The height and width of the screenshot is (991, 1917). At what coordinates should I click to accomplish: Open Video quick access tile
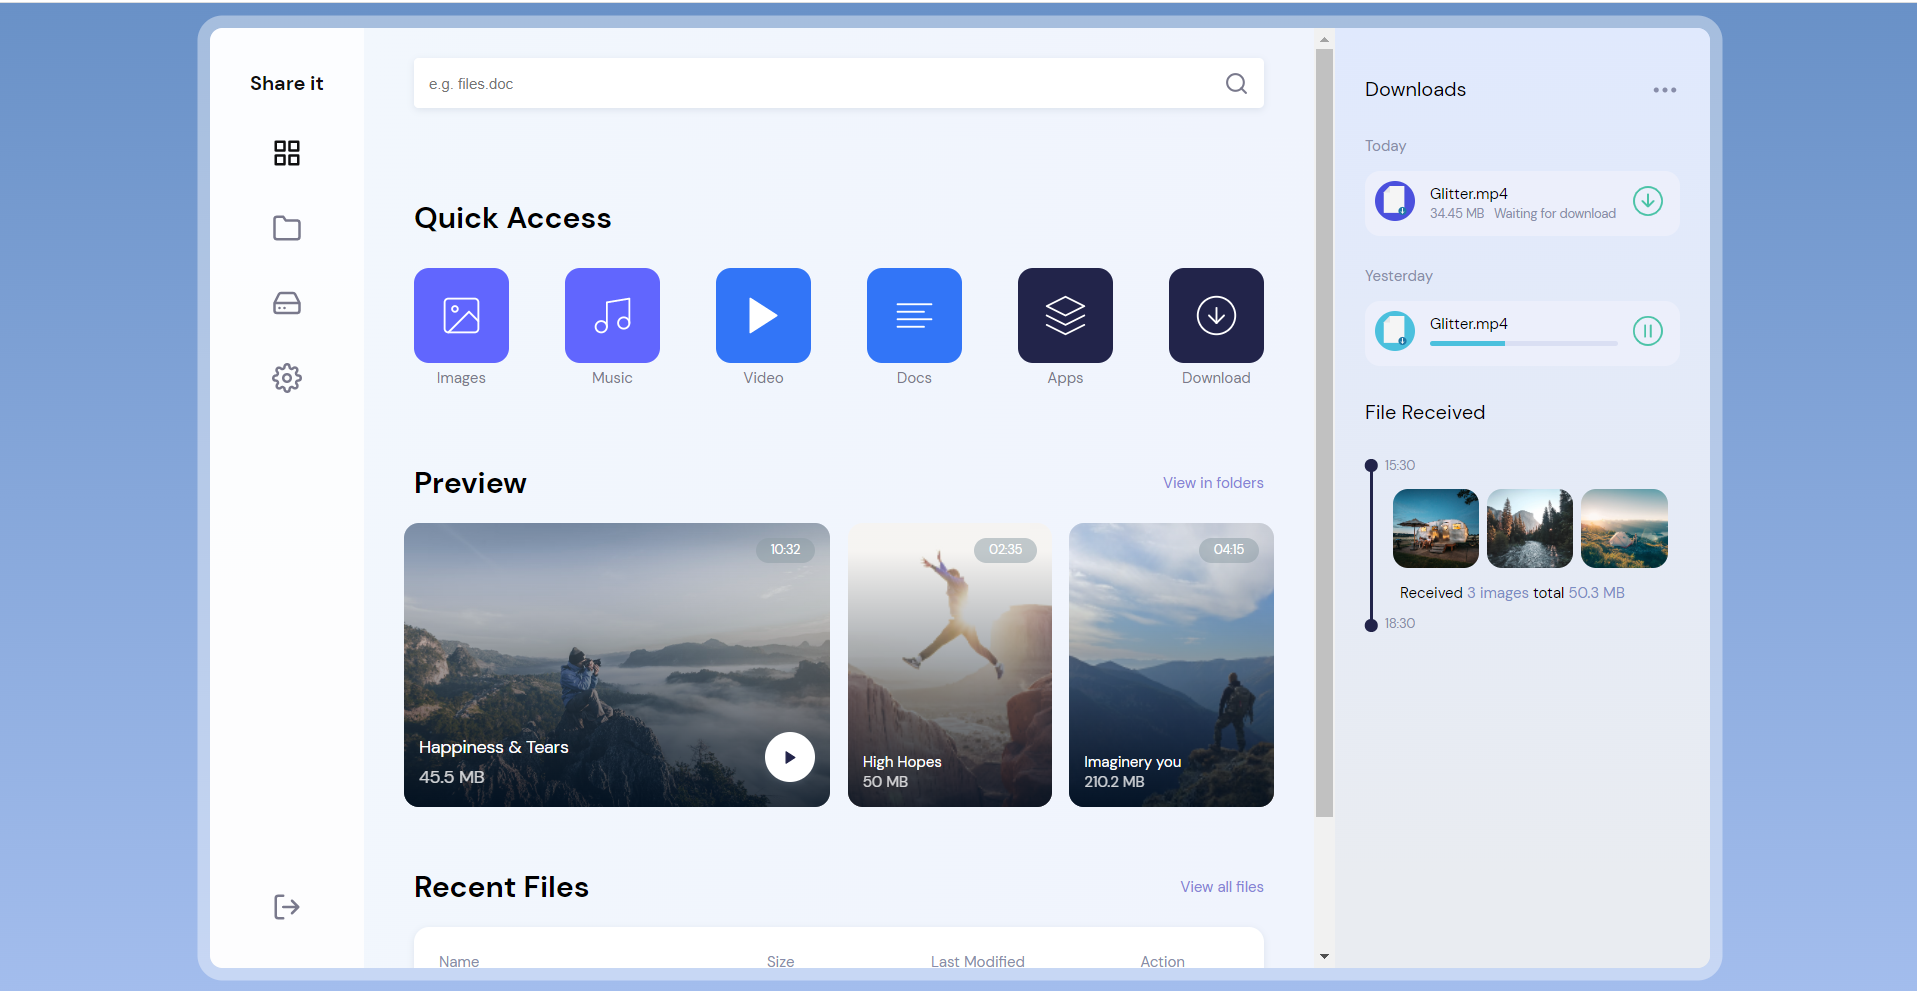click(x=763, y=315)
